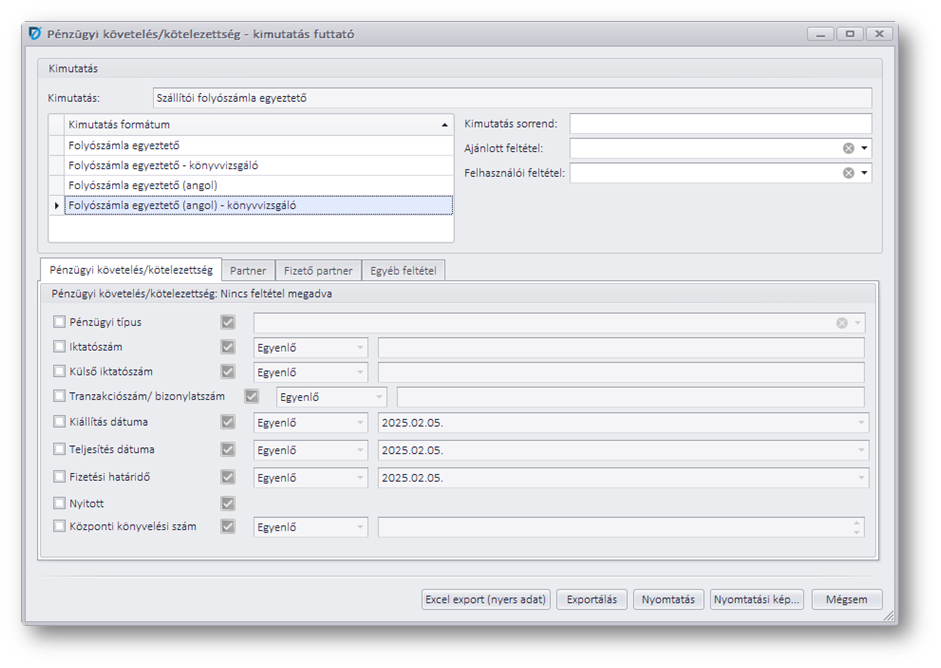
Task: Open the Kiállítás dátuma date picker dropdown
Action: click(x=860, y=423)
